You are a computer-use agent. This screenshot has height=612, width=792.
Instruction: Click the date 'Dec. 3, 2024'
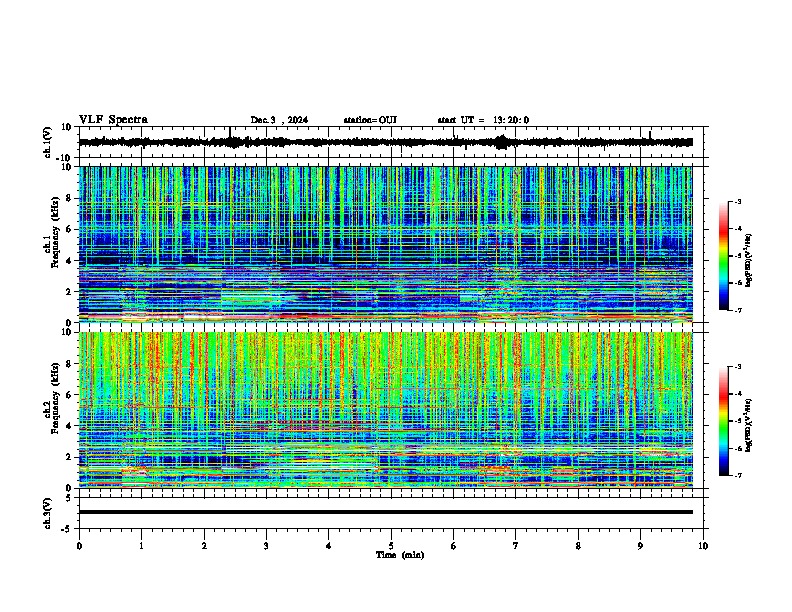(279, 120)
